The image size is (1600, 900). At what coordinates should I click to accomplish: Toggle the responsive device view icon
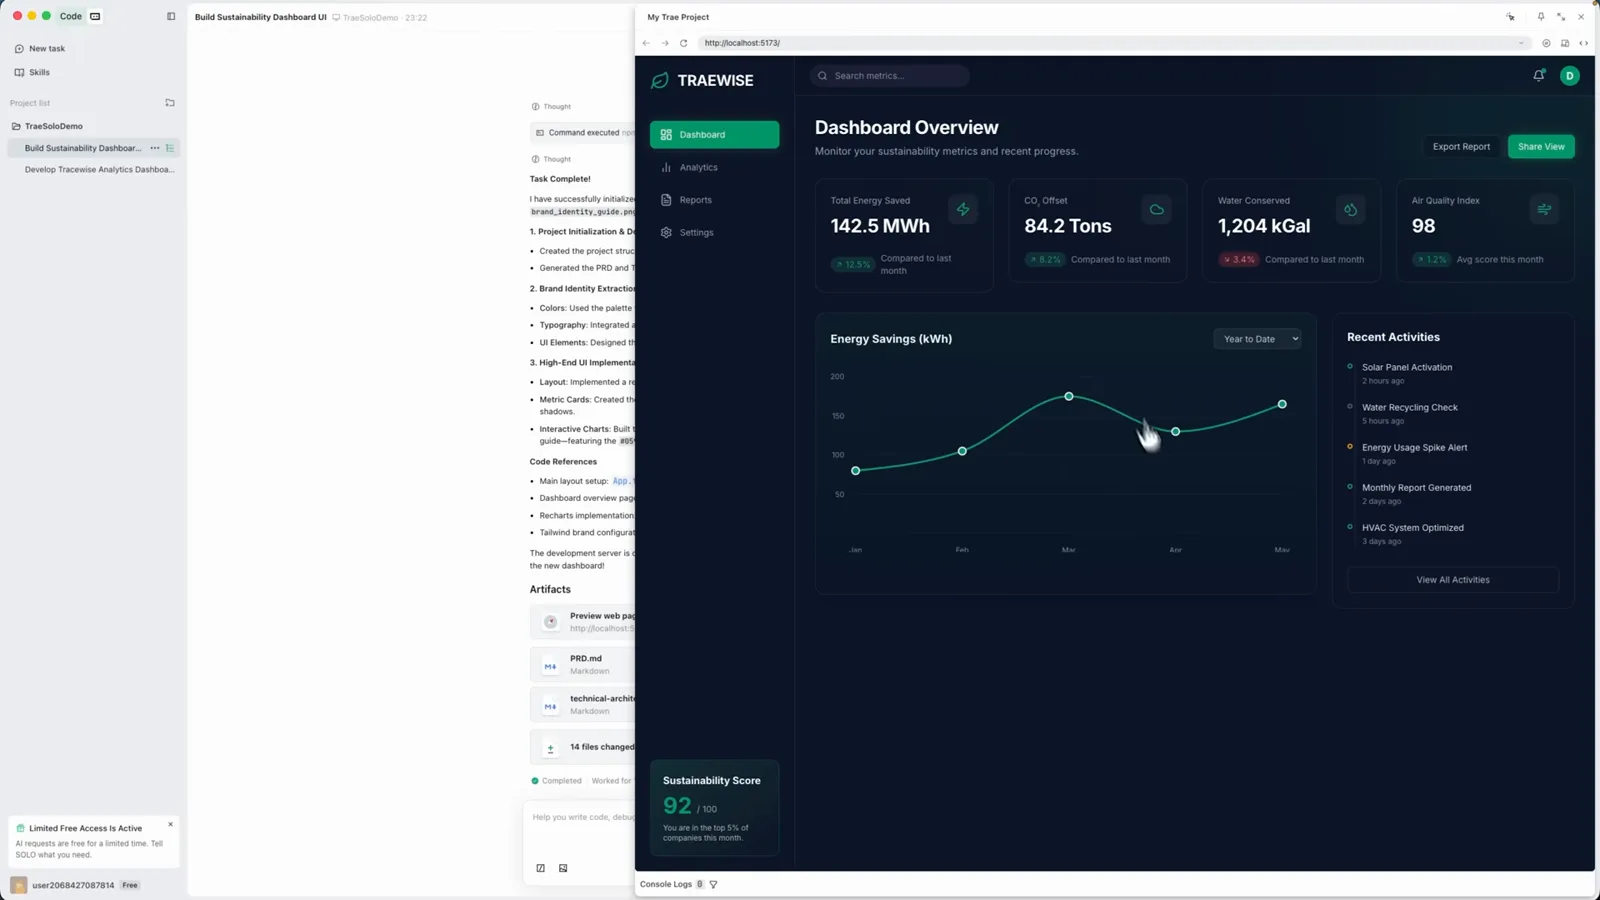[x=1565, y=43]
